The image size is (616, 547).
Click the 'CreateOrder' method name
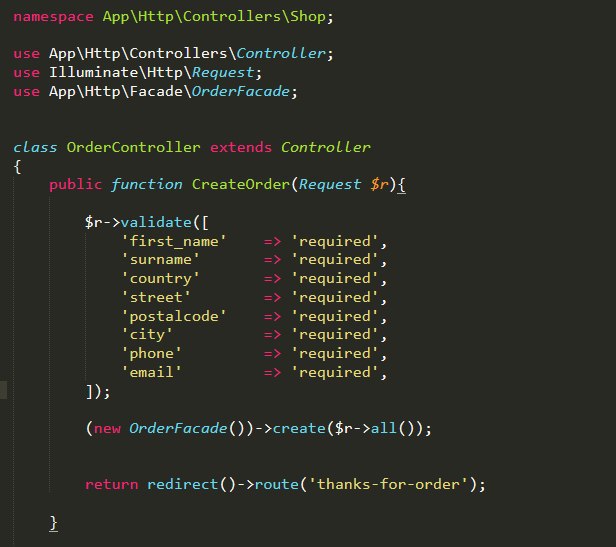tap(241, 184)
